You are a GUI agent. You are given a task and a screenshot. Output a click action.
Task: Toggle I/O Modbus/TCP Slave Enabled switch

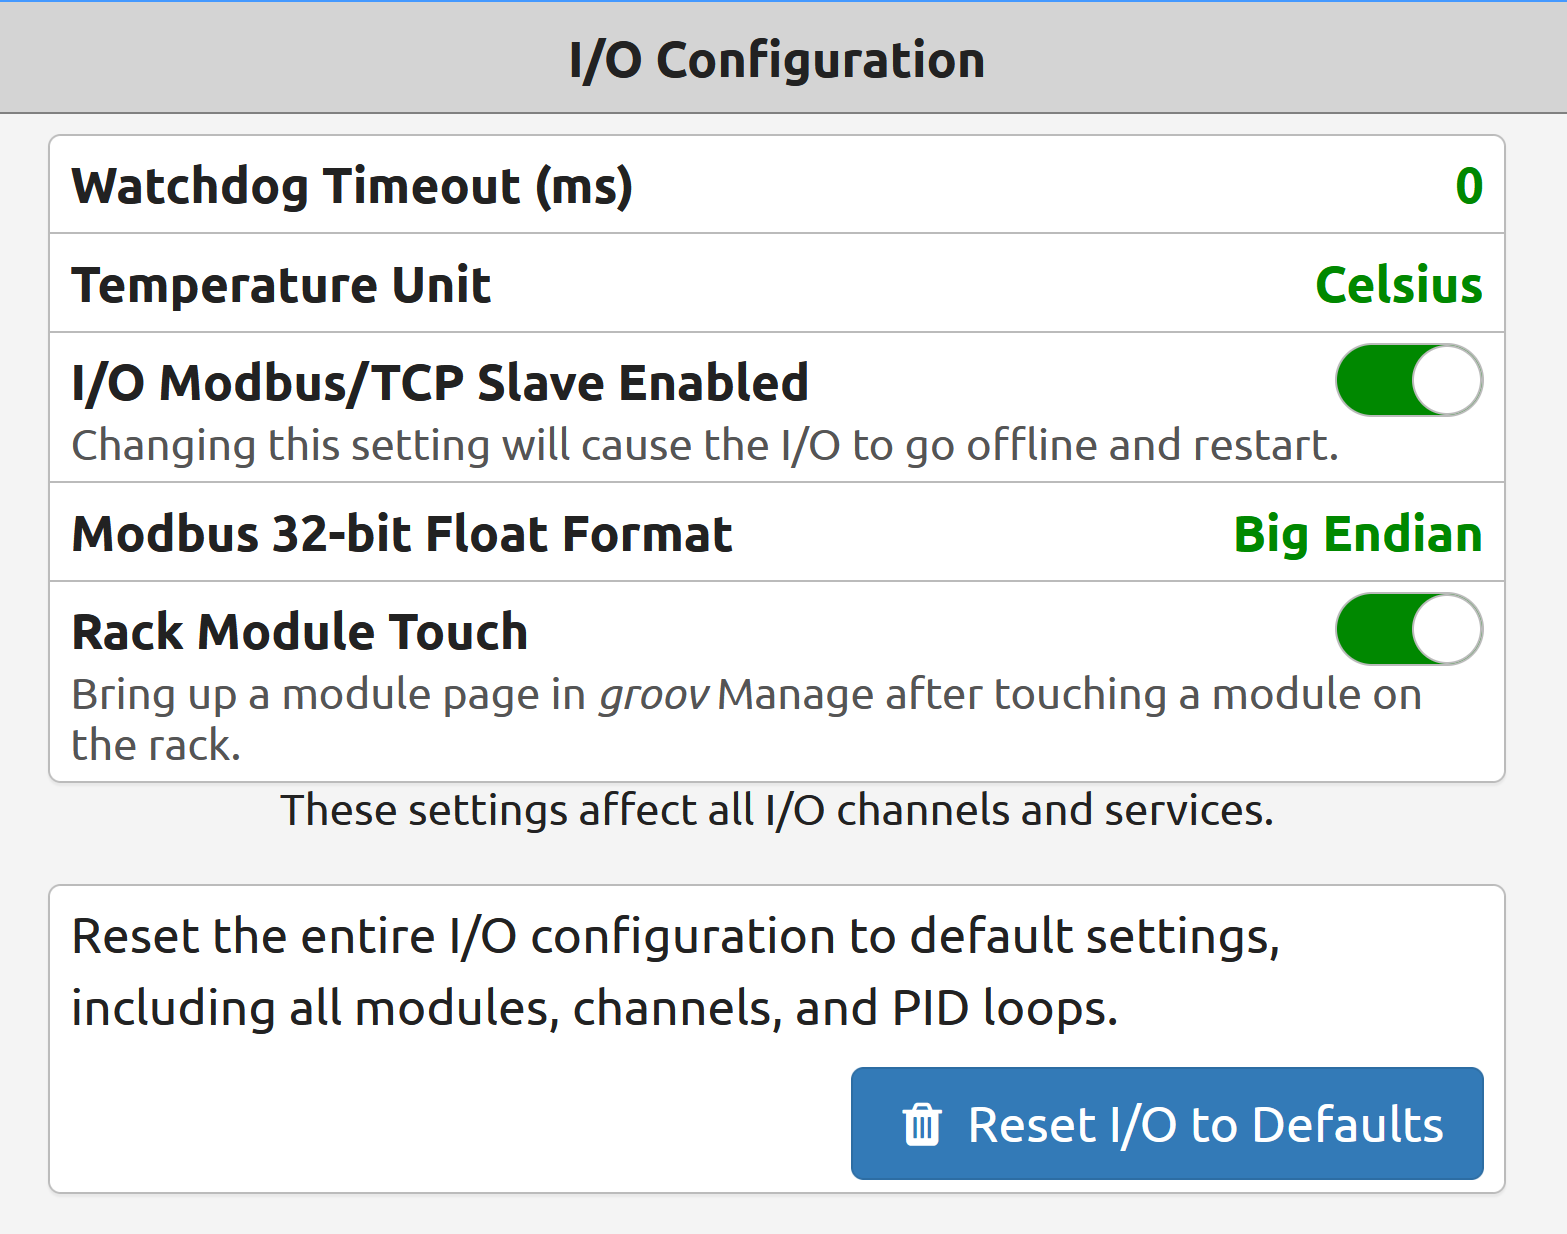click(x=1409, y=380)
